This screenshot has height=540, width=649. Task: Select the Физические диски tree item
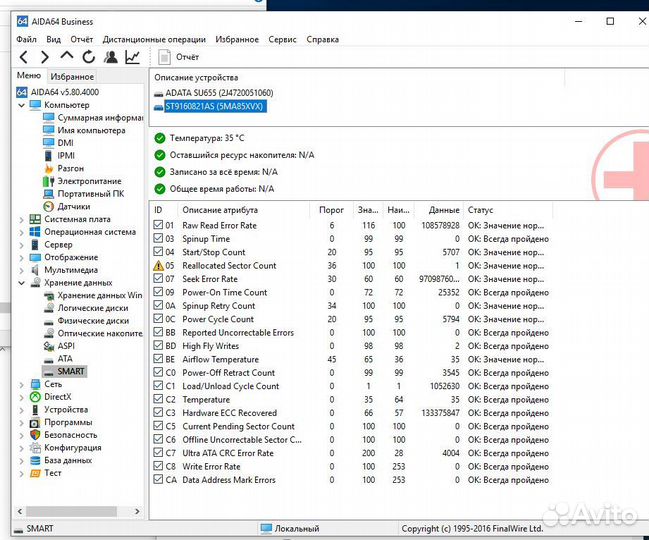[x=93, y=321]
